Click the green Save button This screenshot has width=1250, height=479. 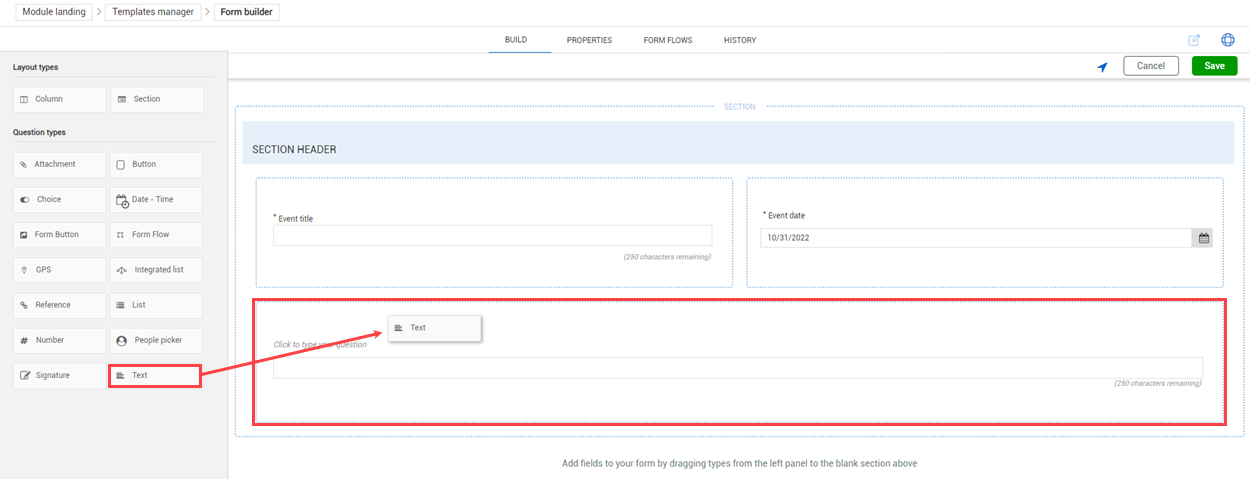[x=1214, y=66]
